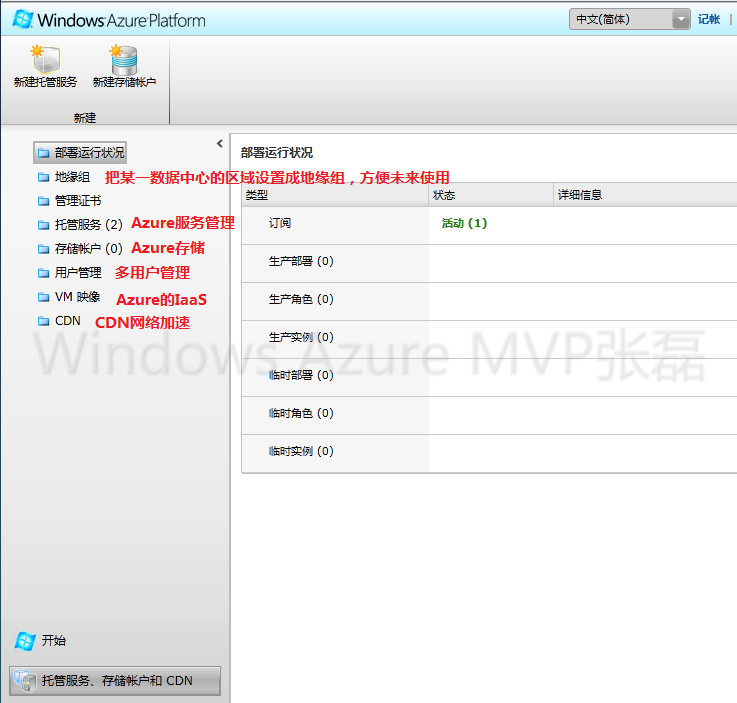Image resolution: width=737 pixels, height=703 pixels.
Task: Click the VM 映像 folder icon
Action: tap(43, 297)
